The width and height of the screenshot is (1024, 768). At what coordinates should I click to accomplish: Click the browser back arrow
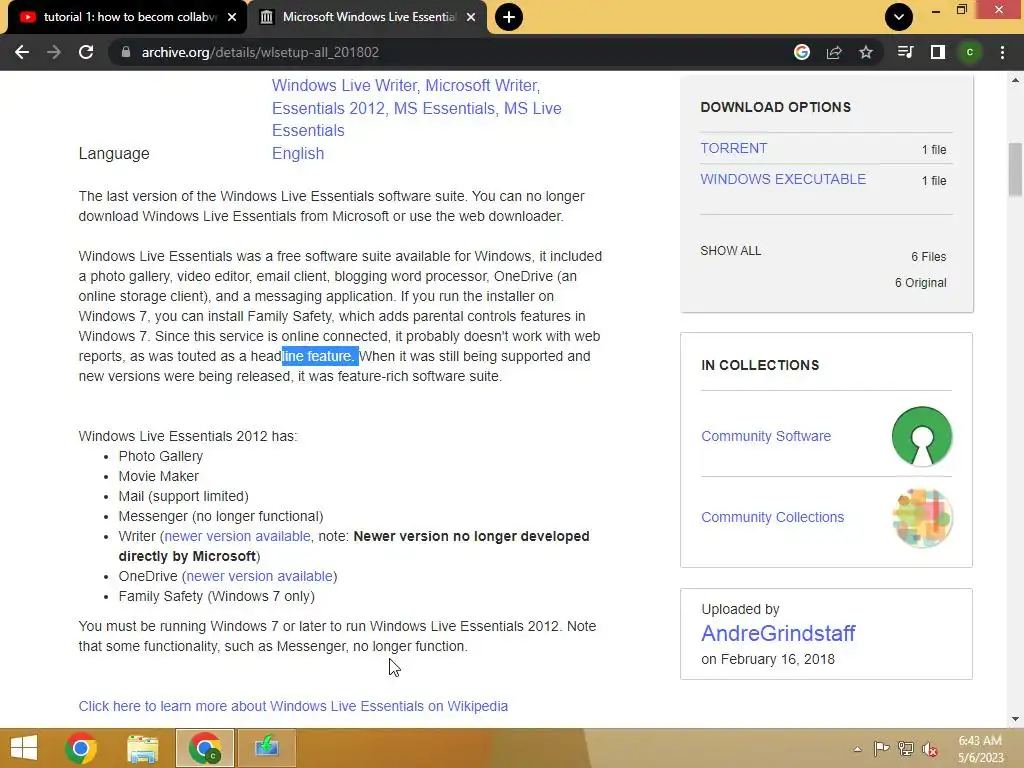(22, 52)
